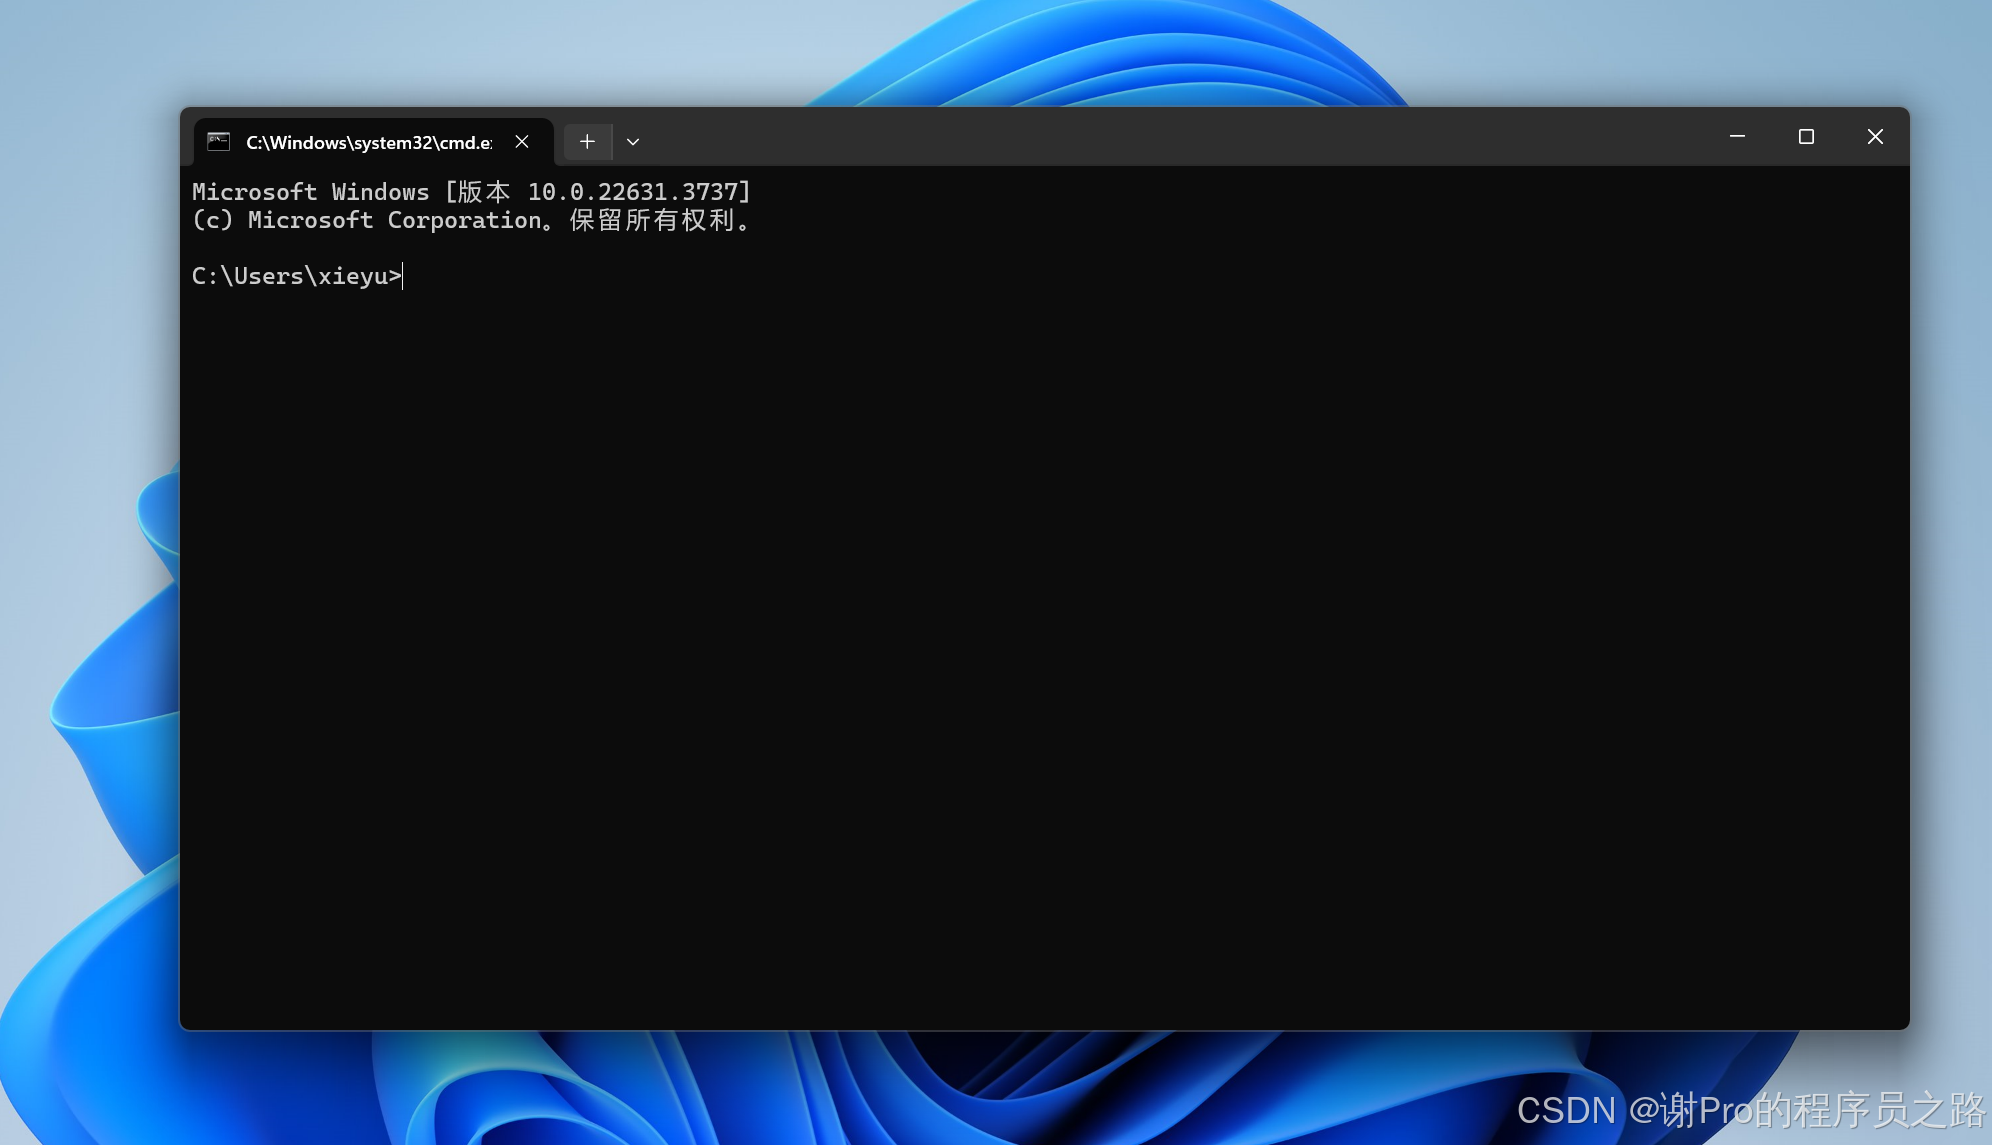
Task: Click the 10.0.22631.3737 version number
Action: tap(632, 192)
